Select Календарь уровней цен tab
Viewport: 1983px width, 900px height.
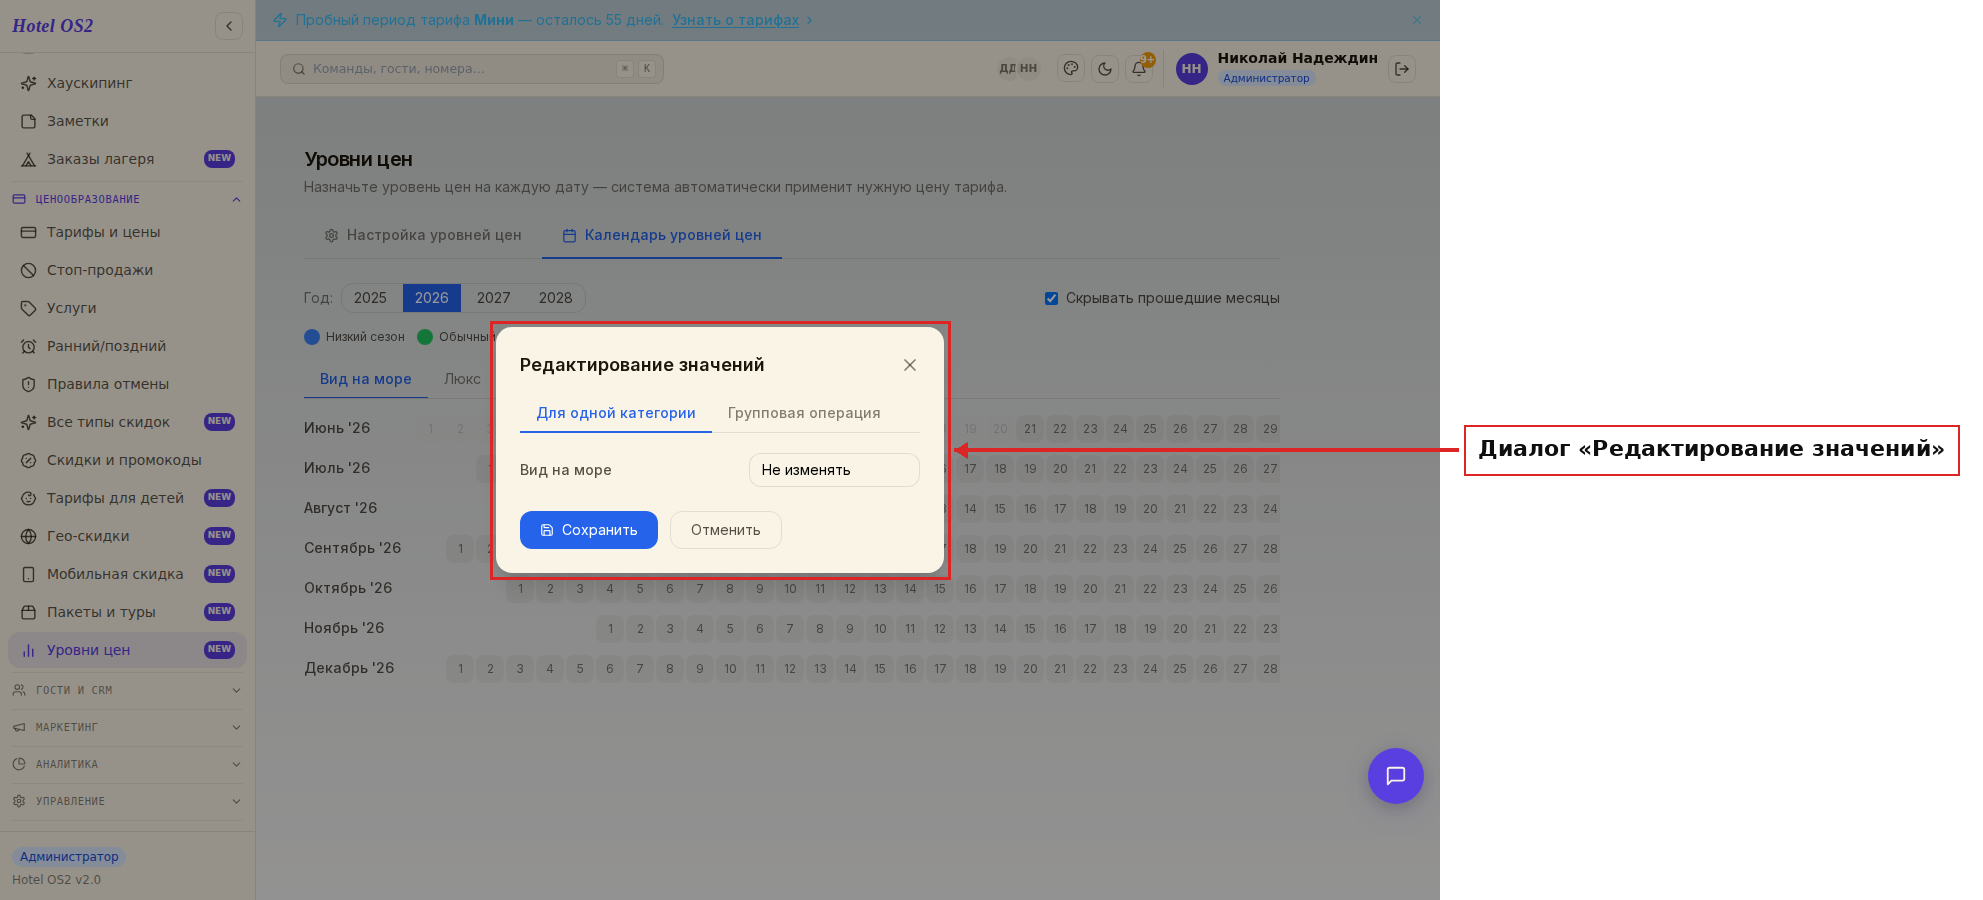[x=662, y=235]
